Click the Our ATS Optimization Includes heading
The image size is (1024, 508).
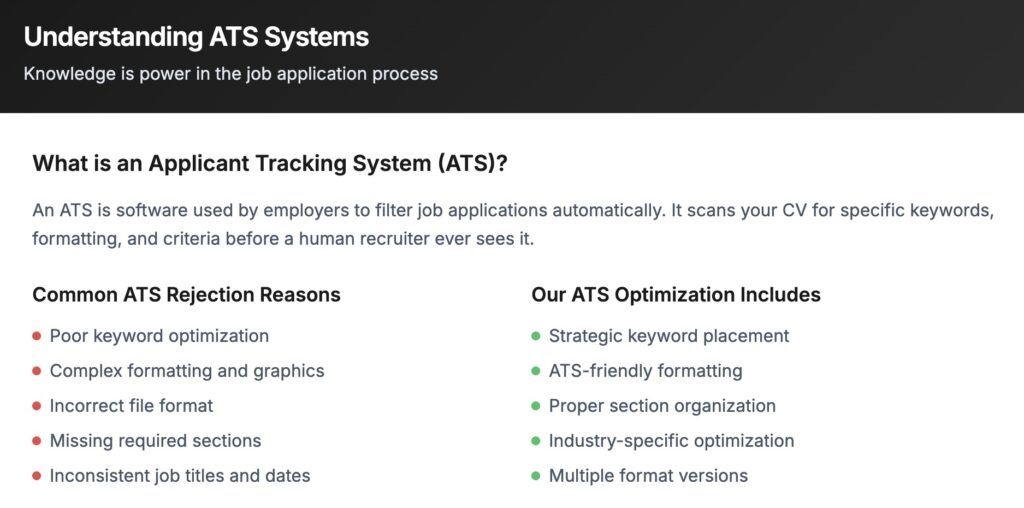(x=676, y=294)
